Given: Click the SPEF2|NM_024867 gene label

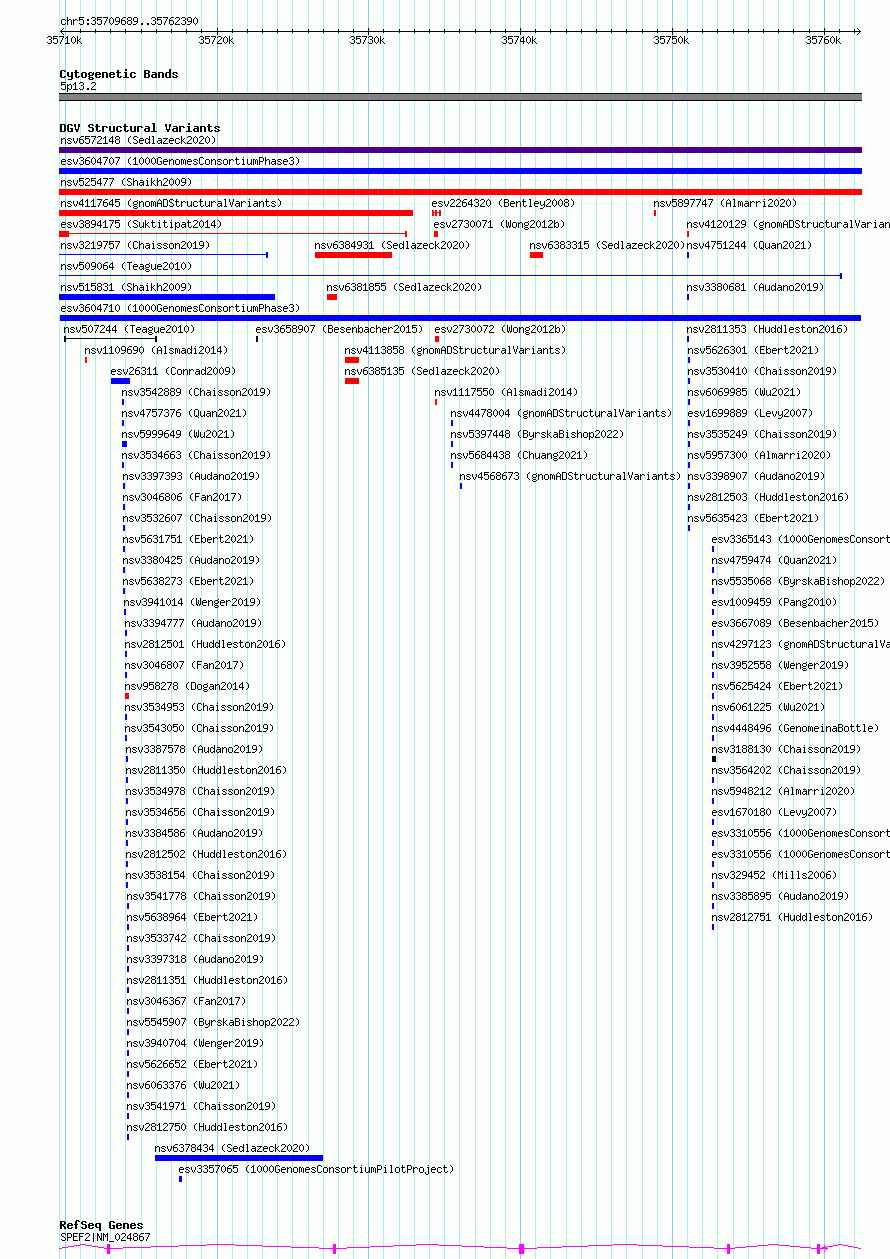Looking at the screenshot, I should pos(105,1237).
